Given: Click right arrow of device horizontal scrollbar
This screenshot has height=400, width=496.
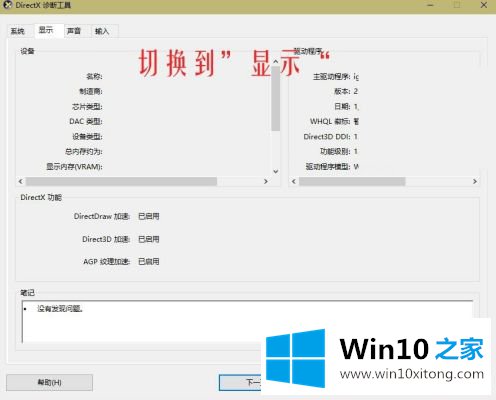Looking at the screenshot, I should click(x=266, y=181).
